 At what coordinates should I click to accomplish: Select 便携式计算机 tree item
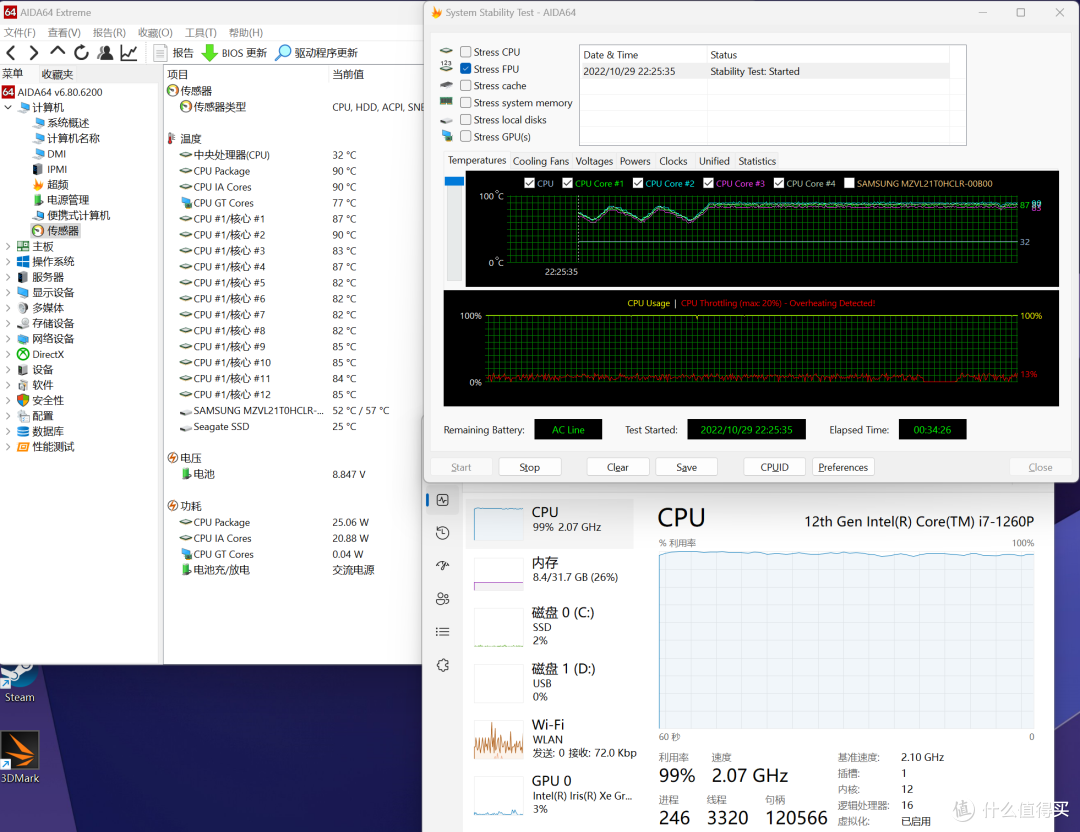click(x=71, y=216)
